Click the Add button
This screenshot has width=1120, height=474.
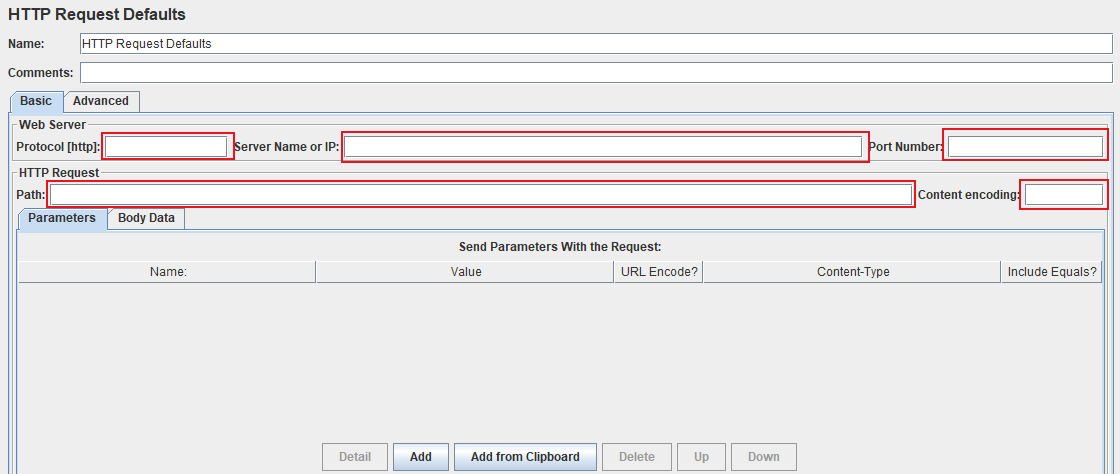421,457
